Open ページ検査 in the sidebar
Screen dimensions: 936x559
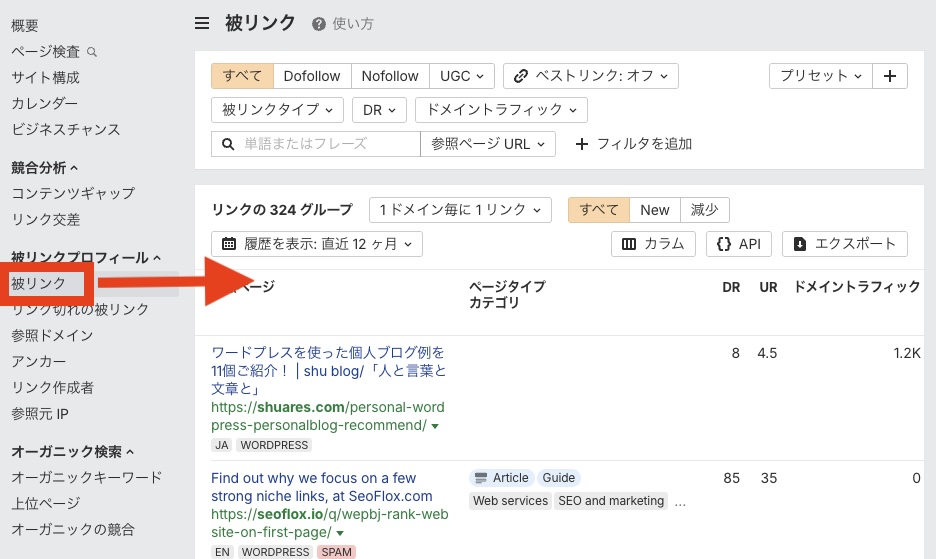(45, 52)
